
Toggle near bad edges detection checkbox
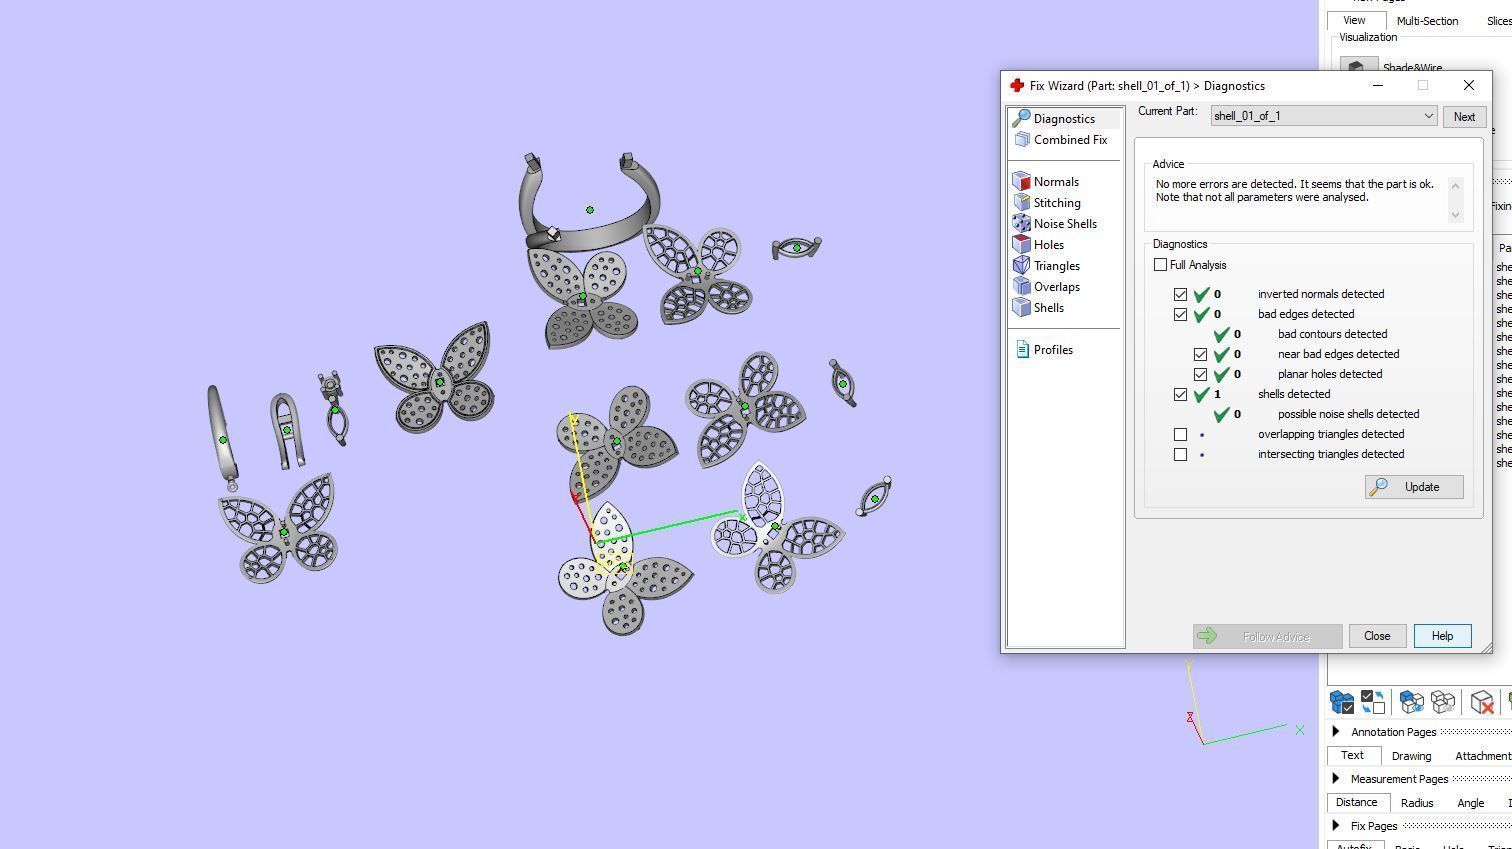[1200, 354]
